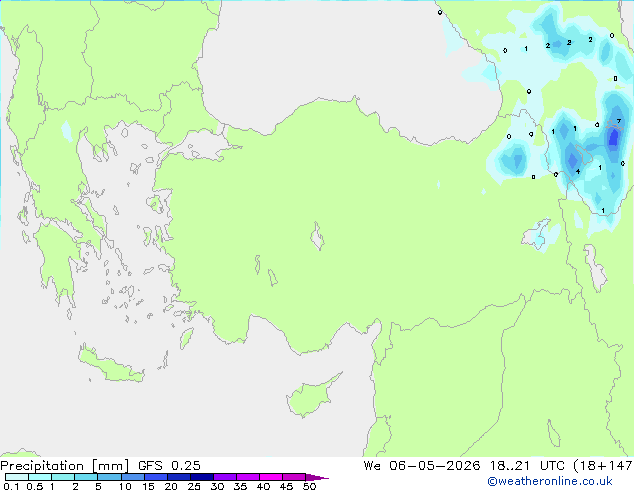Click the 'GFS 0.25' model label
The width and height of the screenshot is (634, 490).
tap(169, 466)
